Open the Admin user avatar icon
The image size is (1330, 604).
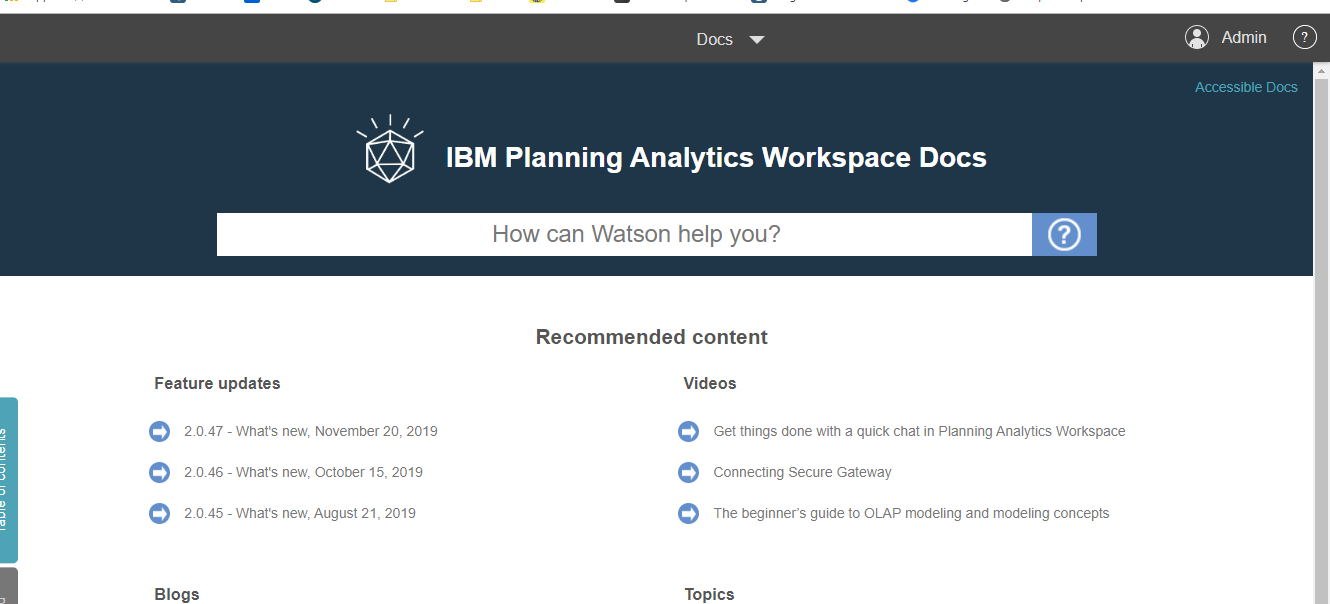[1197, 37]
